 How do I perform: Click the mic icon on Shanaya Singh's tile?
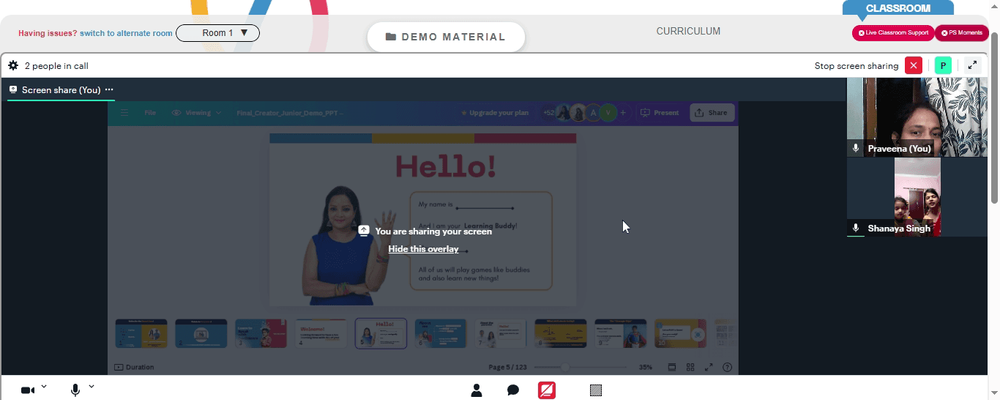(x=856, y=228)
